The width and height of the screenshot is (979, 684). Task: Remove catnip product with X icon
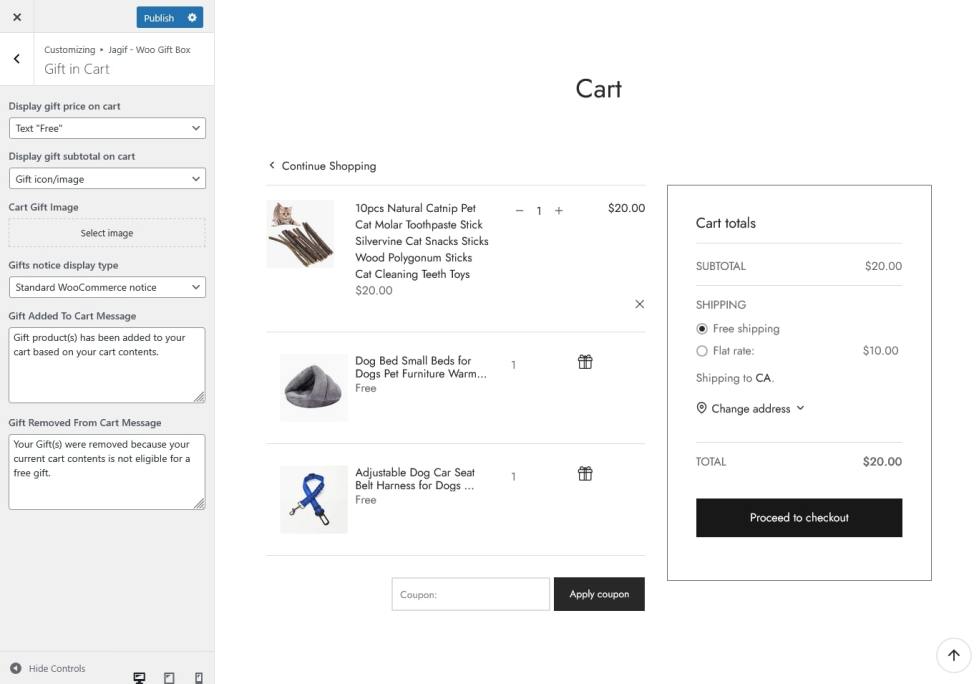click(x=639, y=304)
